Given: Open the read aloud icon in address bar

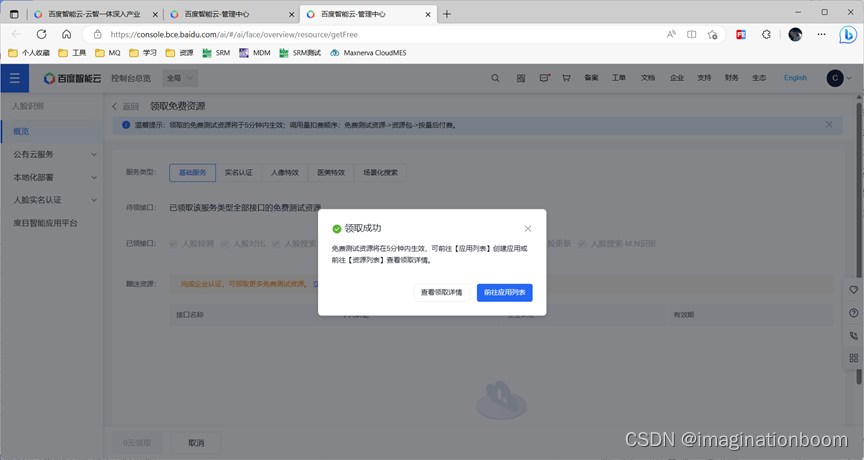Looking at the screenshot, I should coord(671,34).
